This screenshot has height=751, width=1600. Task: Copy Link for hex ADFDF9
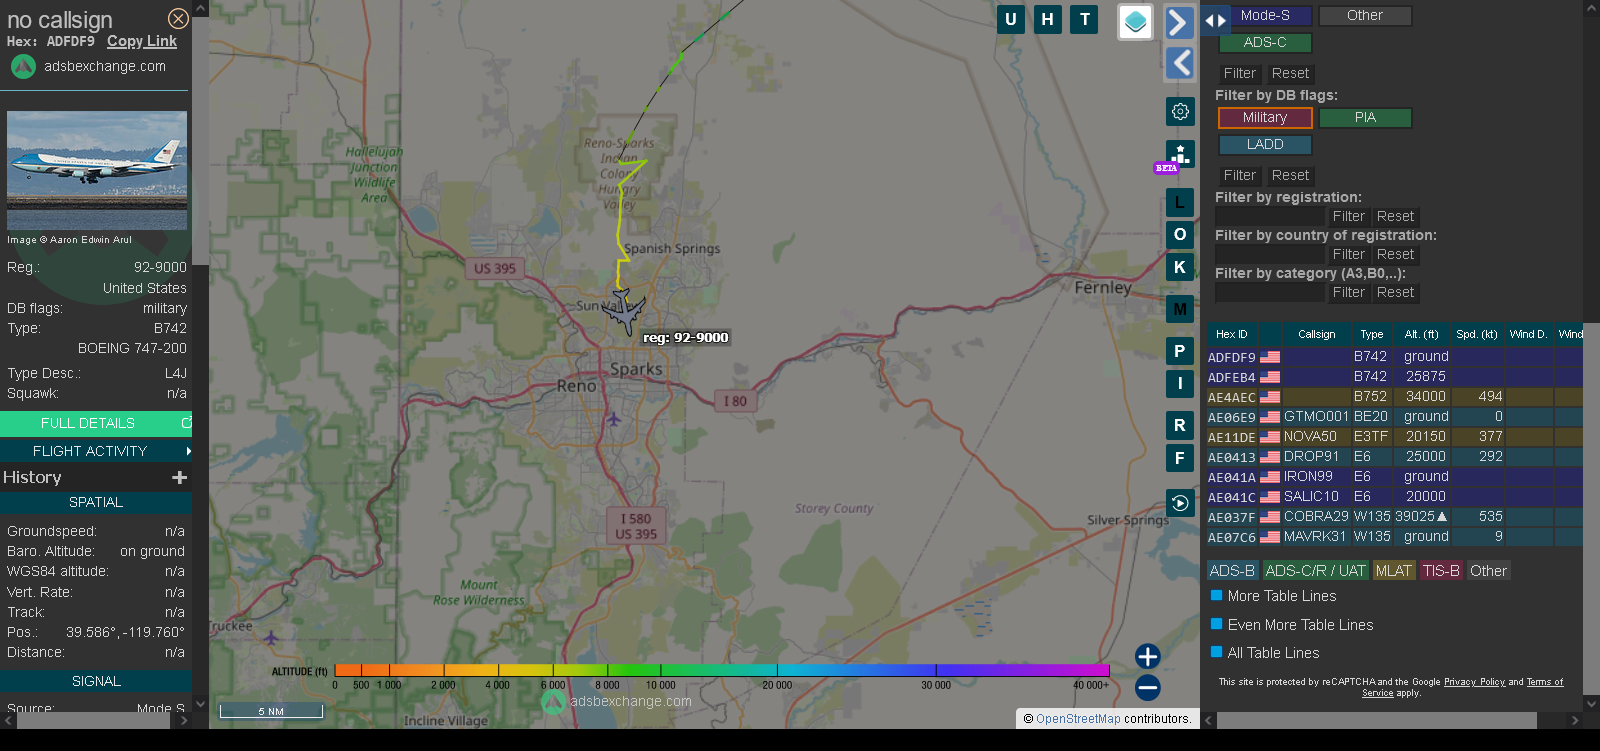[x=142, y=41]
